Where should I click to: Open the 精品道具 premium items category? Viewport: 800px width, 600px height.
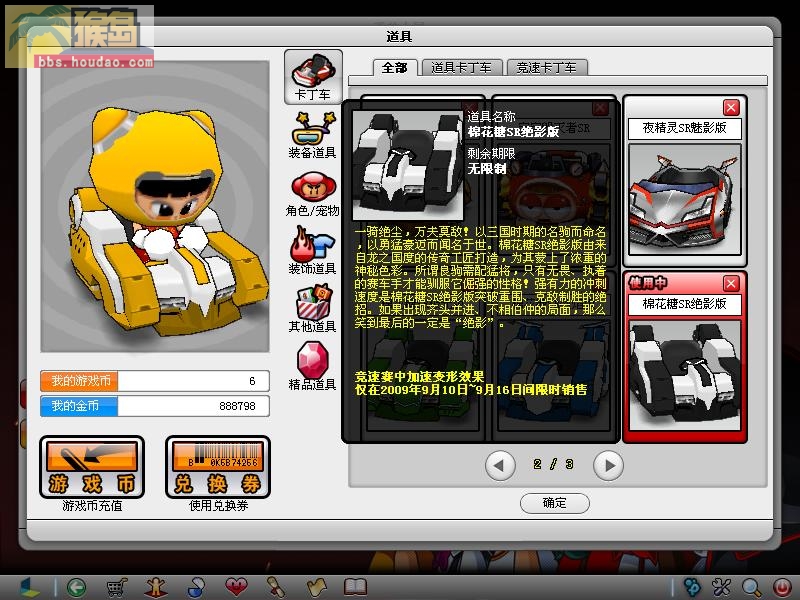click(313, 366)
